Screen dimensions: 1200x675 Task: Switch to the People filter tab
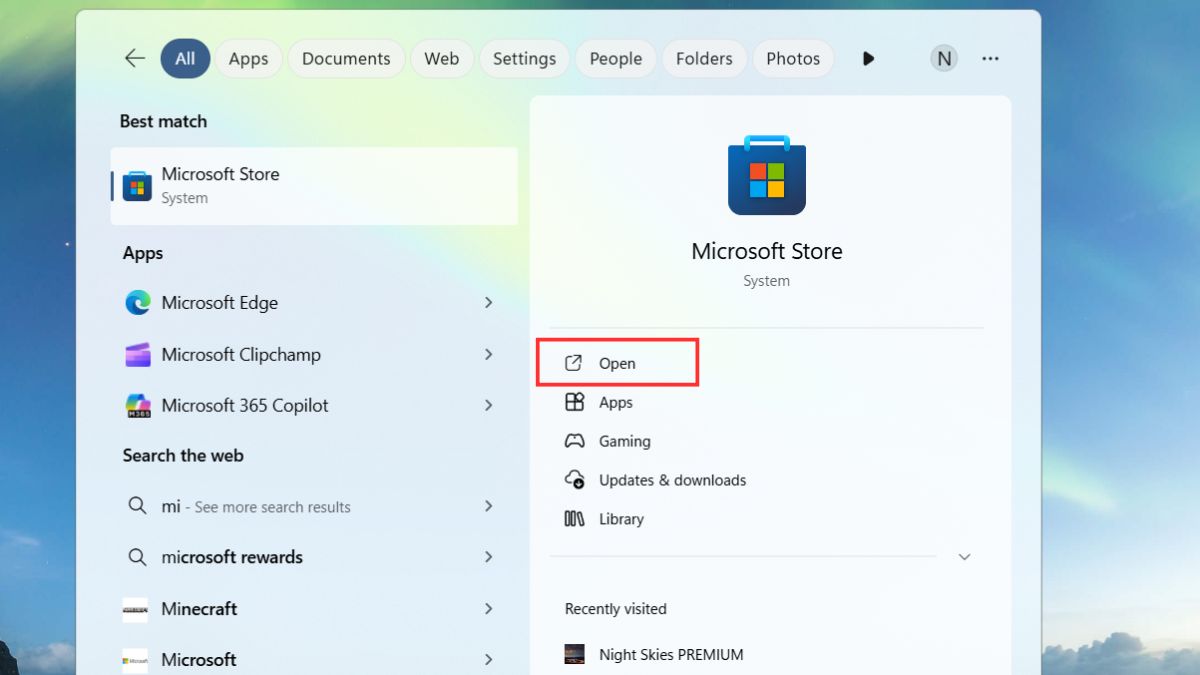point(616,59)
